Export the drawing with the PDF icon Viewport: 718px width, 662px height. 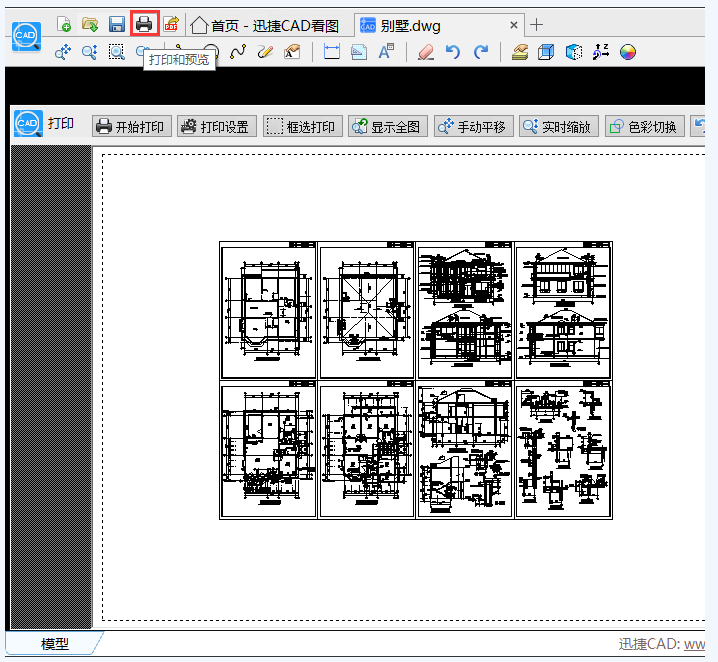pyautogui.click(x=171, y=24)
